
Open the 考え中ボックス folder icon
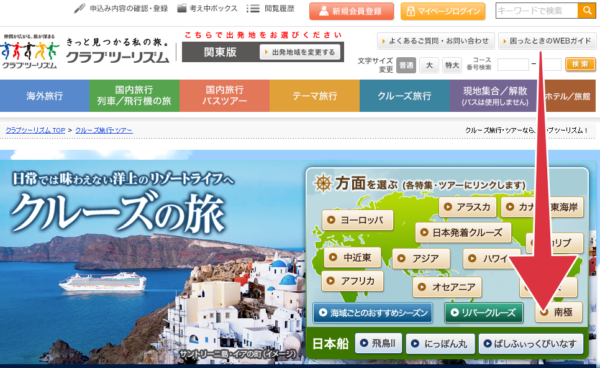[x=182, y=8]
